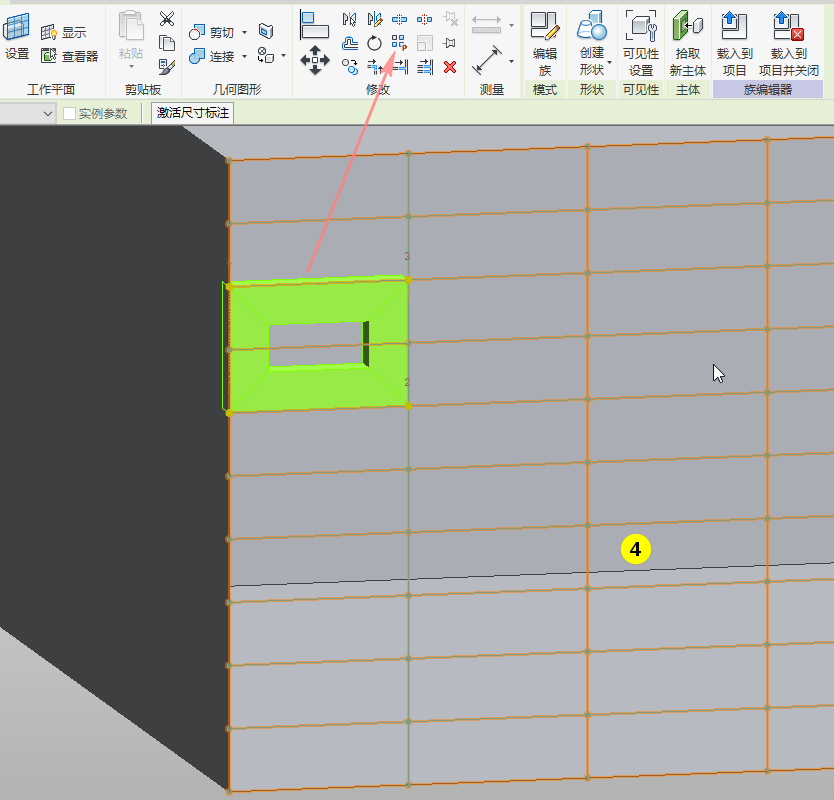
Task: Select the Align tool in 修改 panel
Action: coord(314,24)
